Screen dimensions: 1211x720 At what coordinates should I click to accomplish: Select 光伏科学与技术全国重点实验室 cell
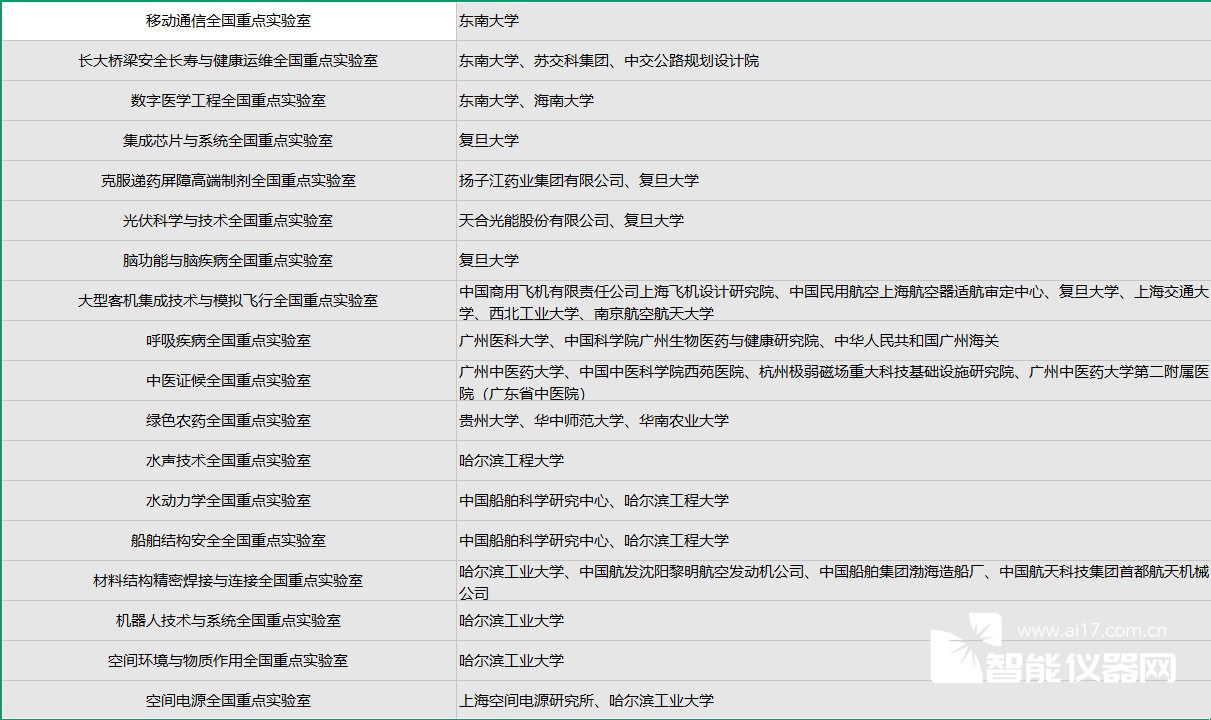click(228, 221)
